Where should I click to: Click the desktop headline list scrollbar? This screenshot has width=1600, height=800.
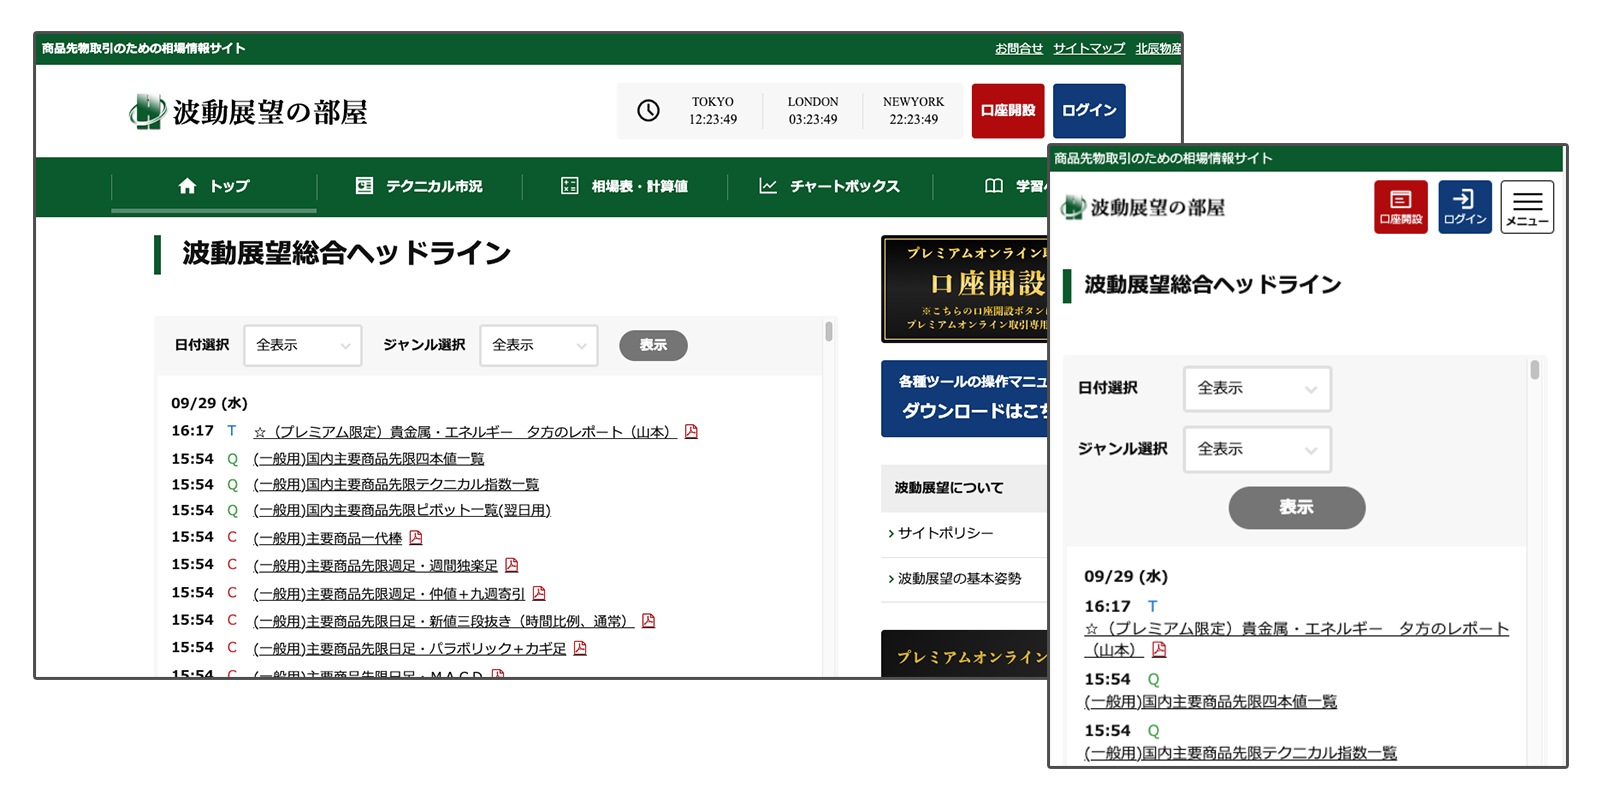(x=829, y=332)
